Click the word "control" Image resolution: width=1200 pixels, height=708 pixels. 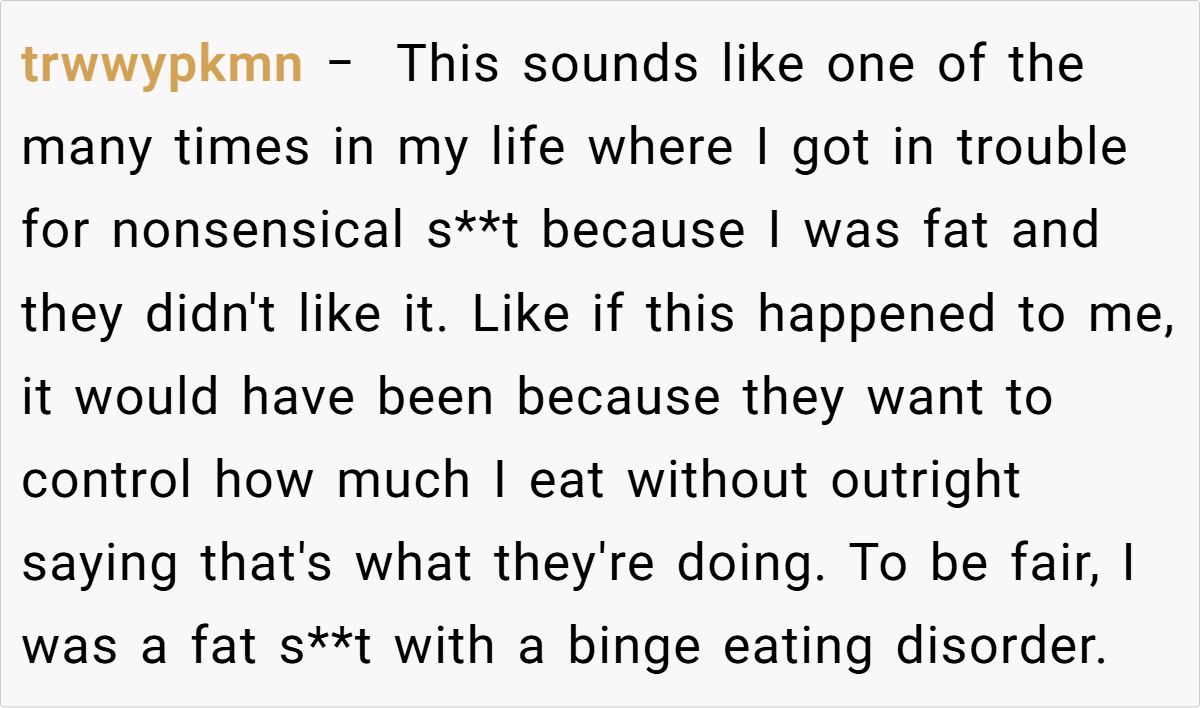coord(107,481)
